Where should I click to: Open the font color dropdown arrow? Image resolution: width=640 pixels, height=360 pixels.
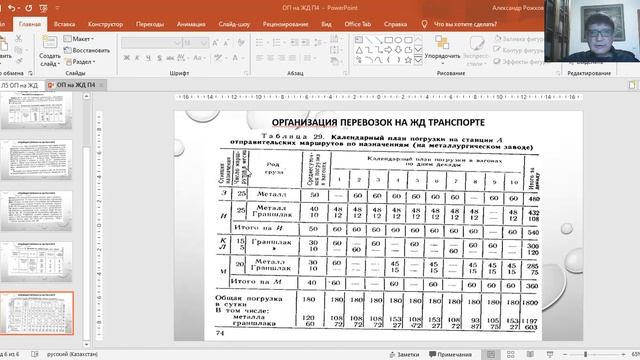point(242,58)
